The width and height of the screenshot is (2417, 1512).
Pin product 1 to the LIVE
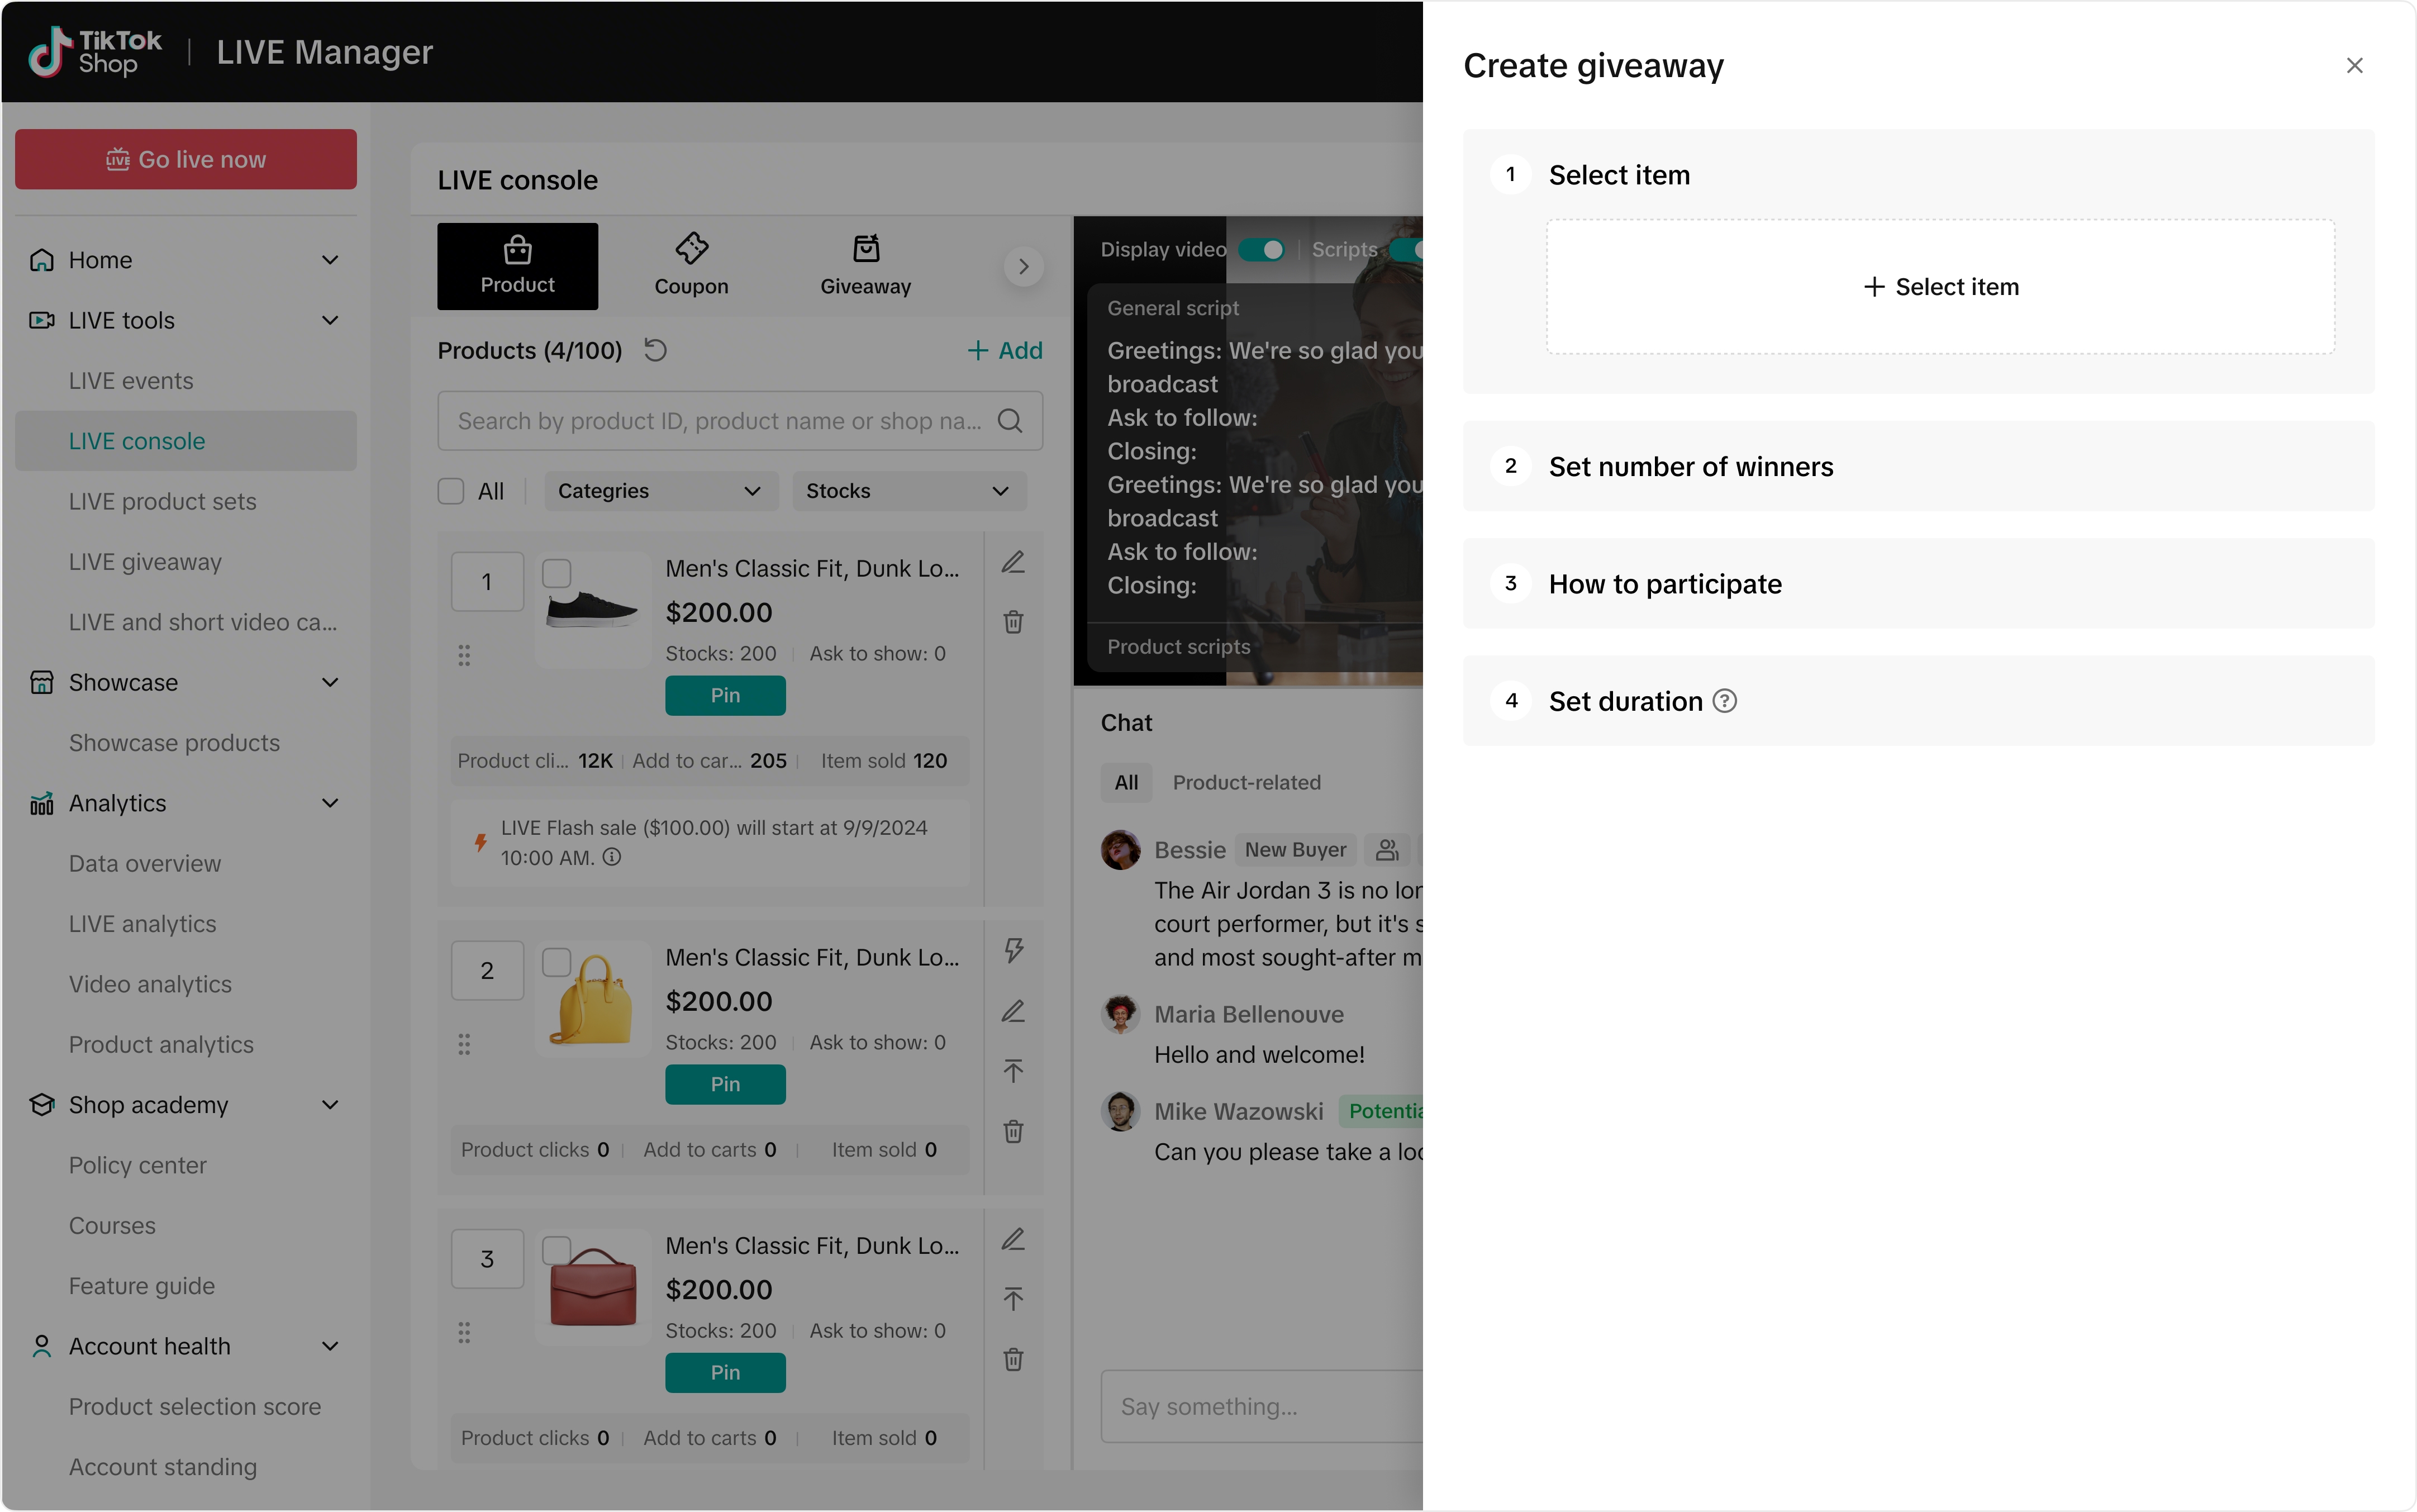point(725,695)
